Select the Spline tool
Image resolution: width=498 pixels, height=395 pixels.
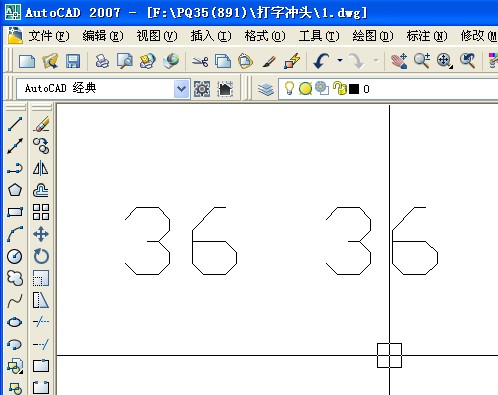coord(15,301)
